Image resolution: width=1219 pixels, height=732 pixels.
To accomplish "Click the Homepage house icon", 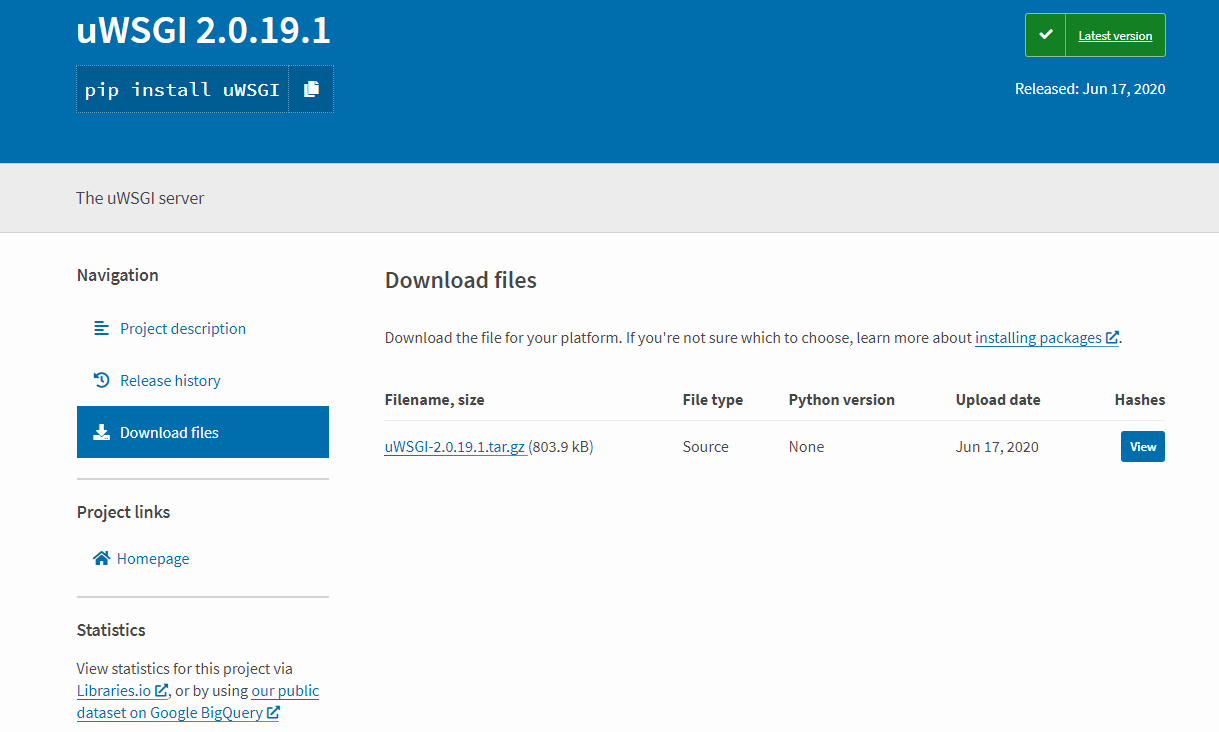I will point(101,558).
